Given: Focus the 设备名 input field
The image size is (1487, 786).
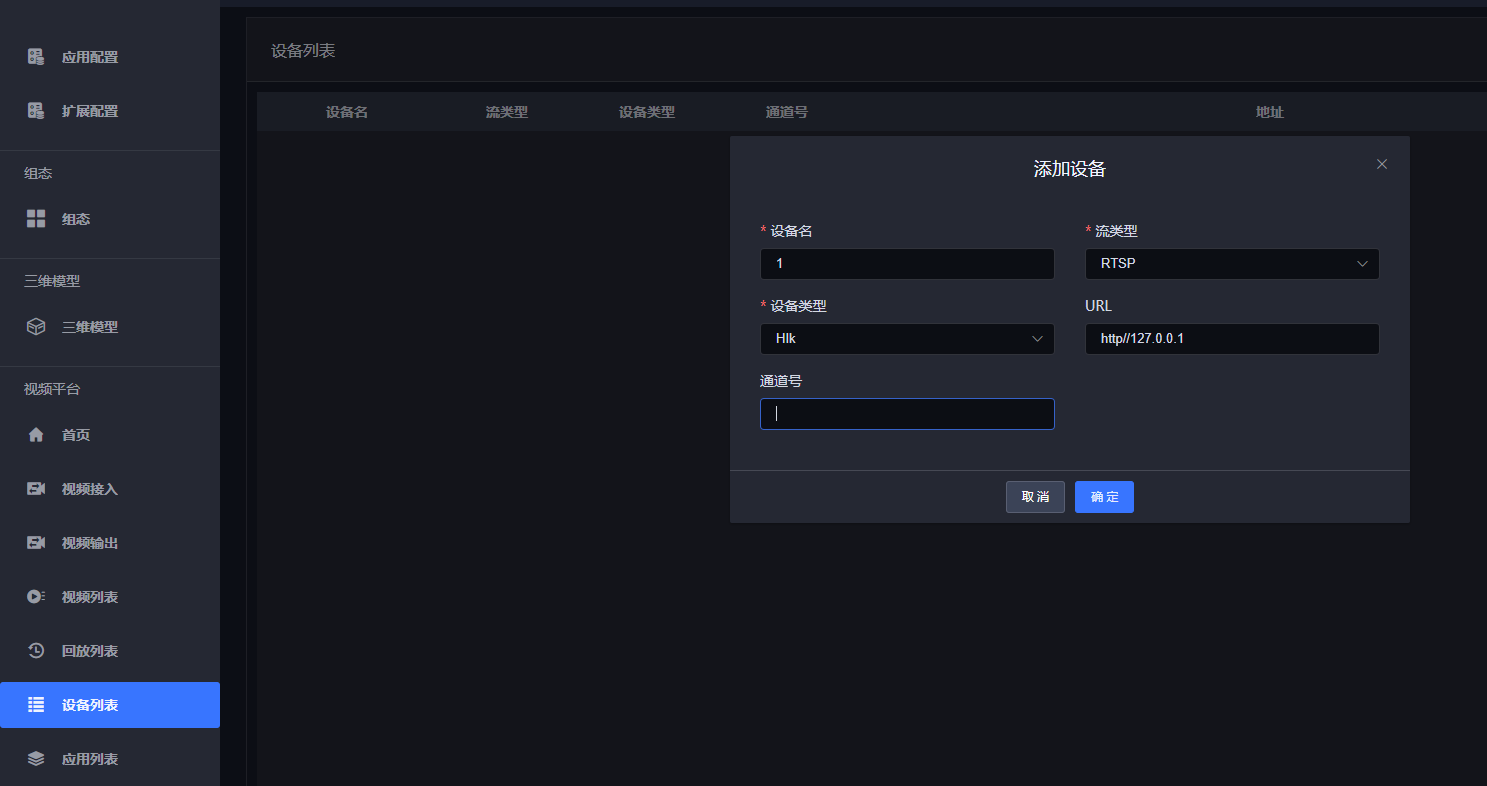Looking at the screenshot, I should click(x=907, y=264).
